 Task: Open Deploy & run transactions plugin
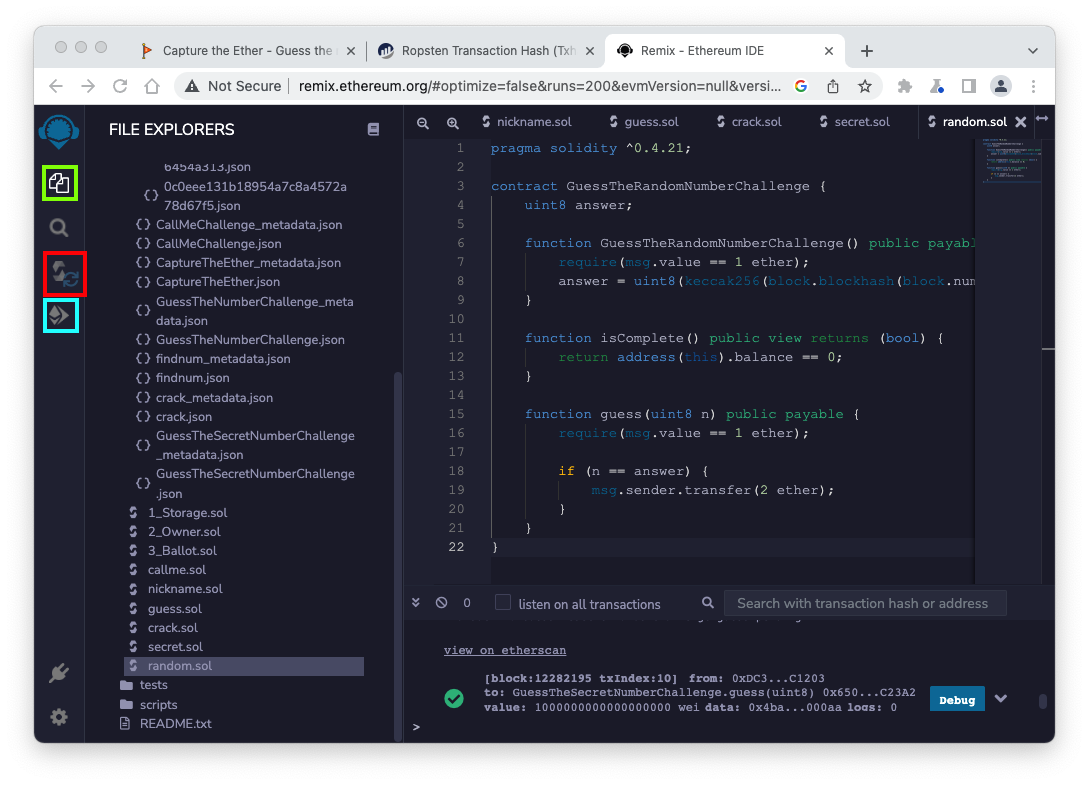pyautogui.click(x=60, y=316)
